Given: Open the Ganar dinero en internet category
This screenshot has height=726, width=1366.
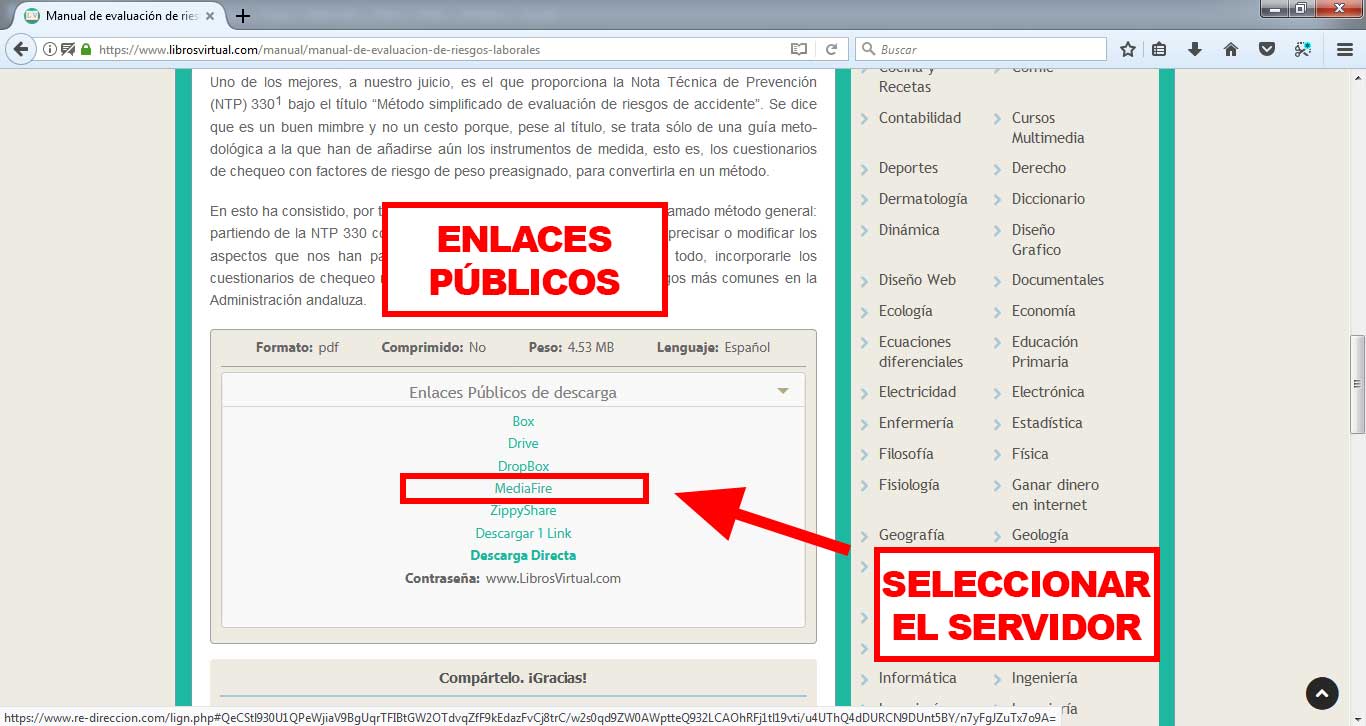Looking at the screenshot, I should (x=1055, y=494).
